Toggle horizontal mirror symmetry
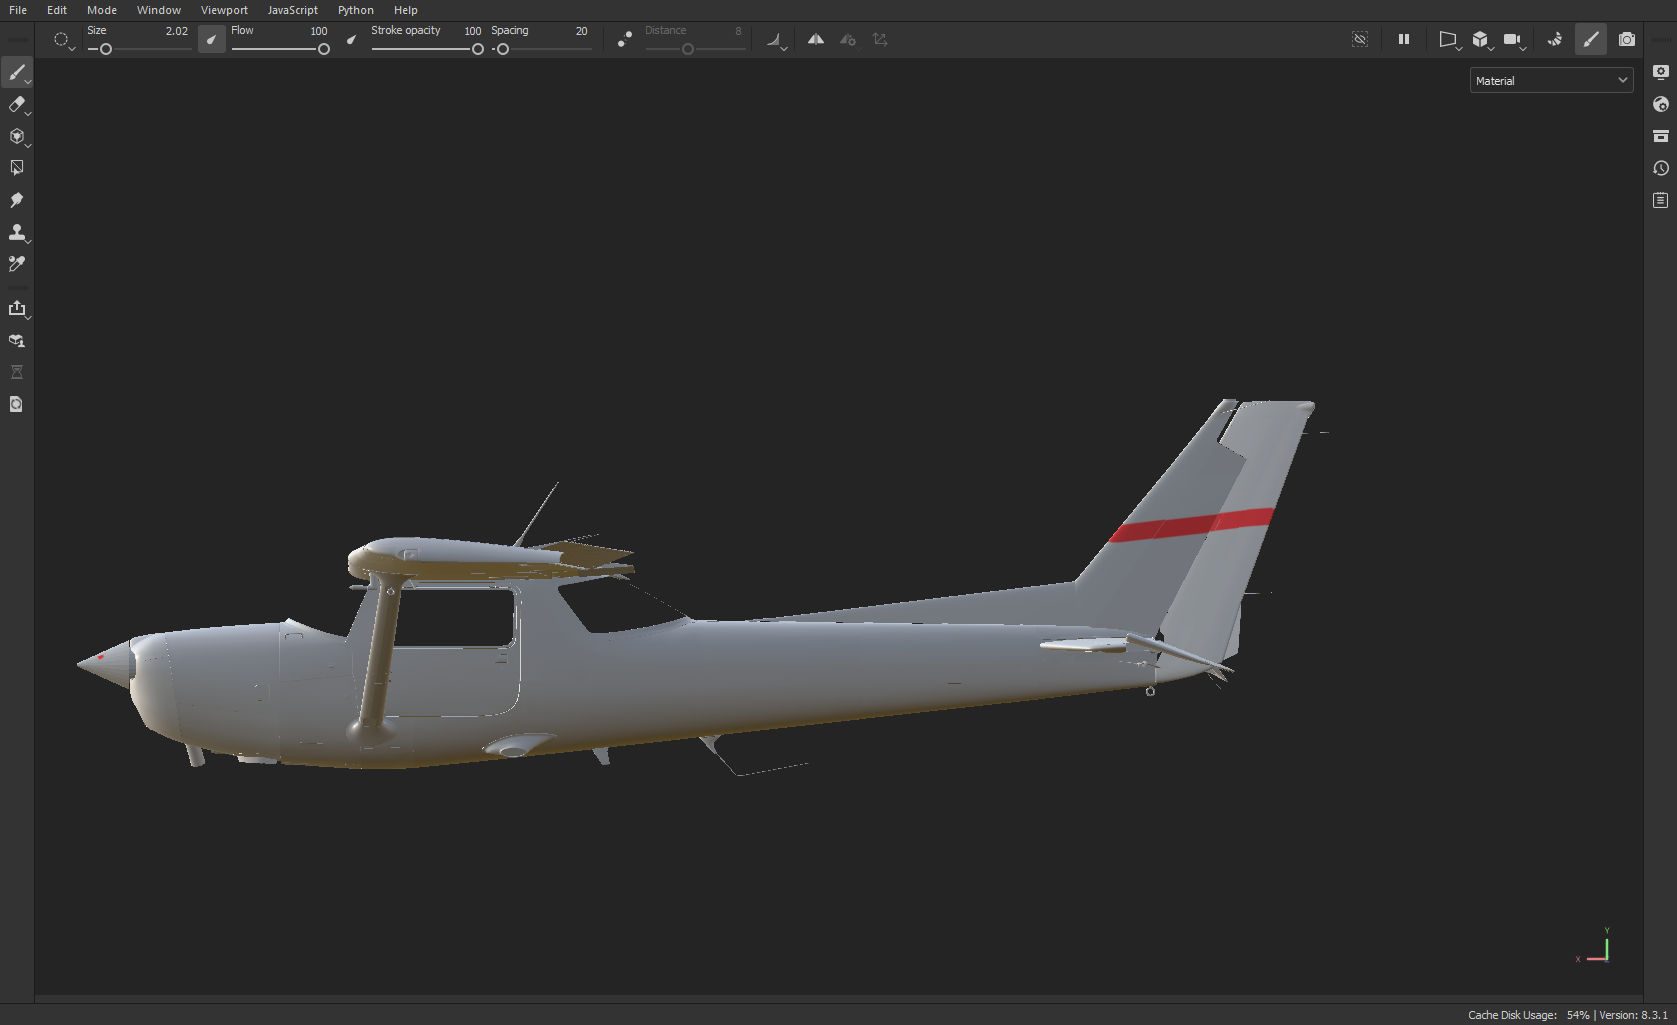This screenshot has width=1677, height=1025. tap(815, 39)
